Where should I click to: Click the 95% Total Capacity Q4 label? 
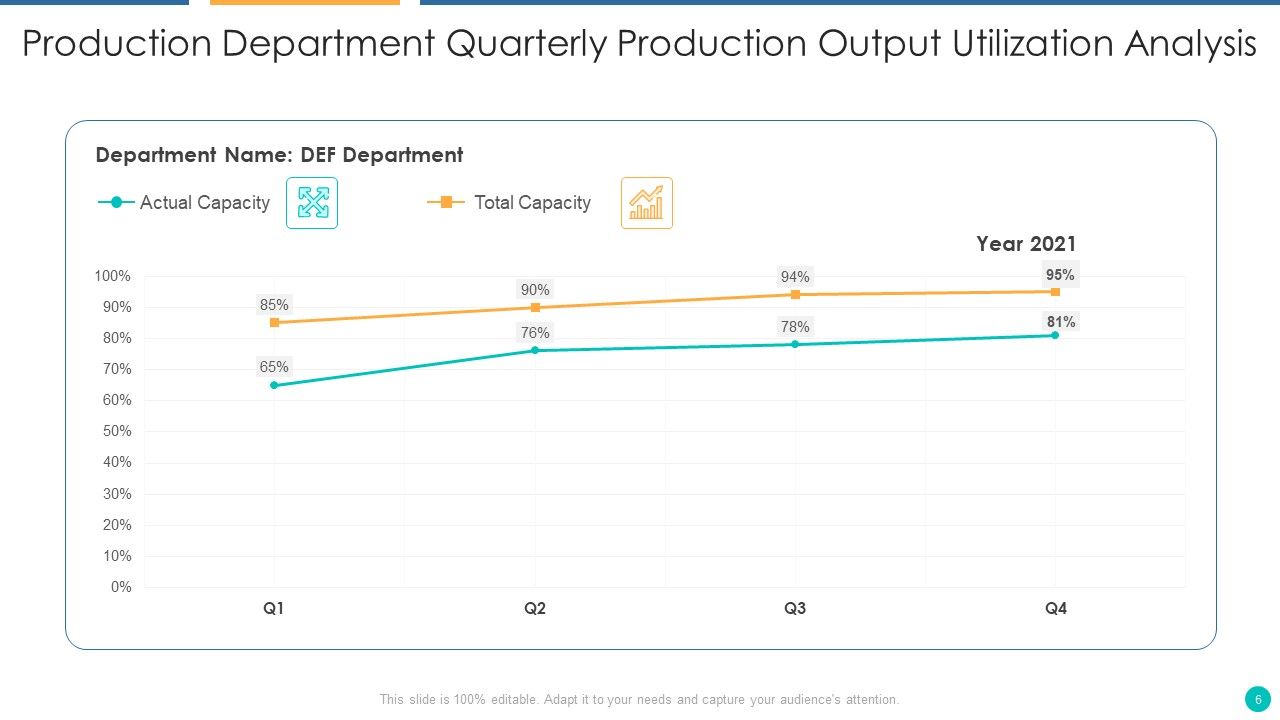(x=1060, y=275)
